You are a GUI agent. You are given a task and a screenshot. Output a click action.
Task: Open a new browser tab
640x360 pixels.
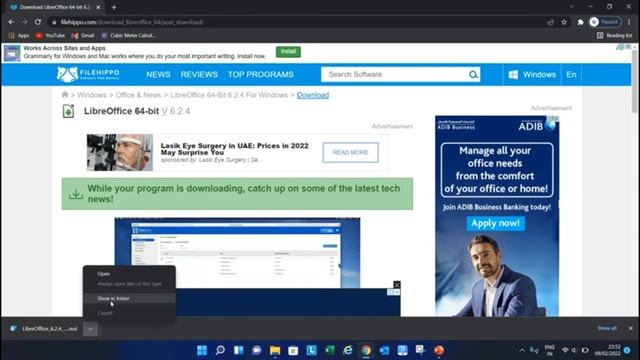point(114,7)
